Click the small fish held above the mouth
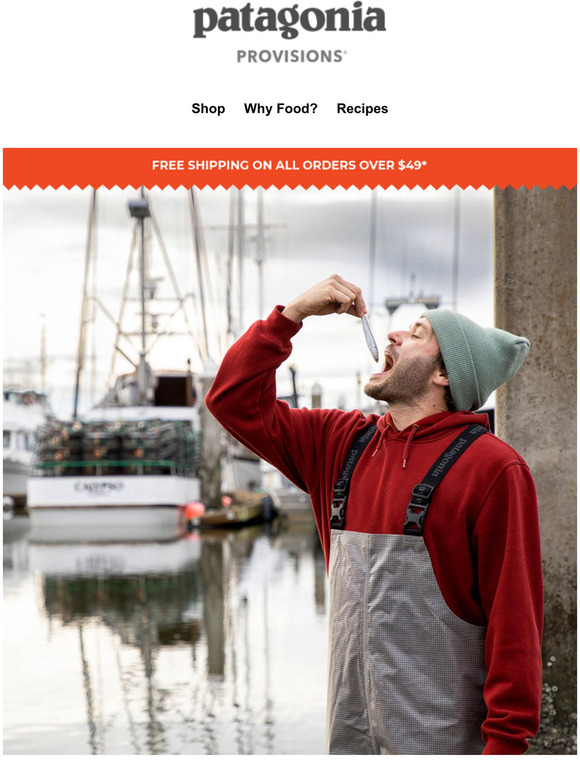Screen dimensions: 580x774 click(369, 337)
